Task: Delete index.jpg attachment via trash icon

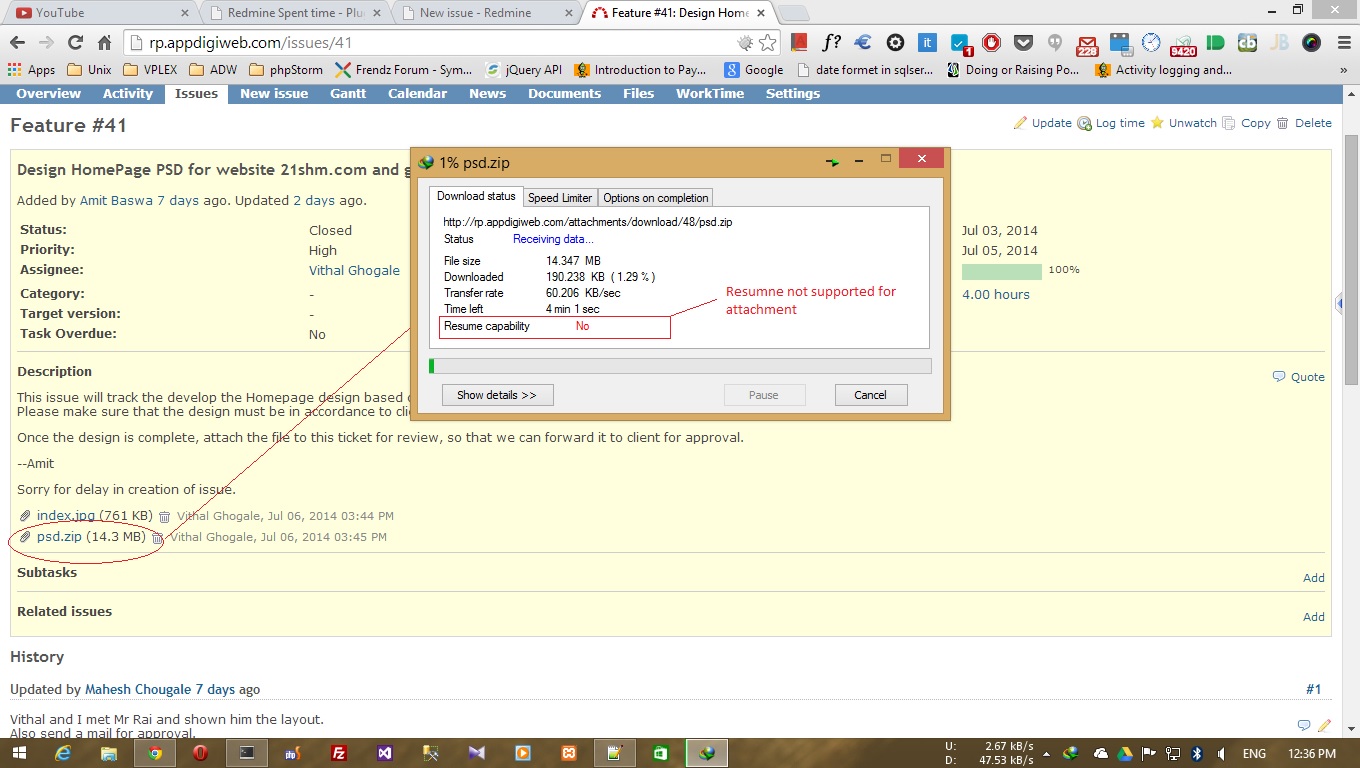Action: 164,517
